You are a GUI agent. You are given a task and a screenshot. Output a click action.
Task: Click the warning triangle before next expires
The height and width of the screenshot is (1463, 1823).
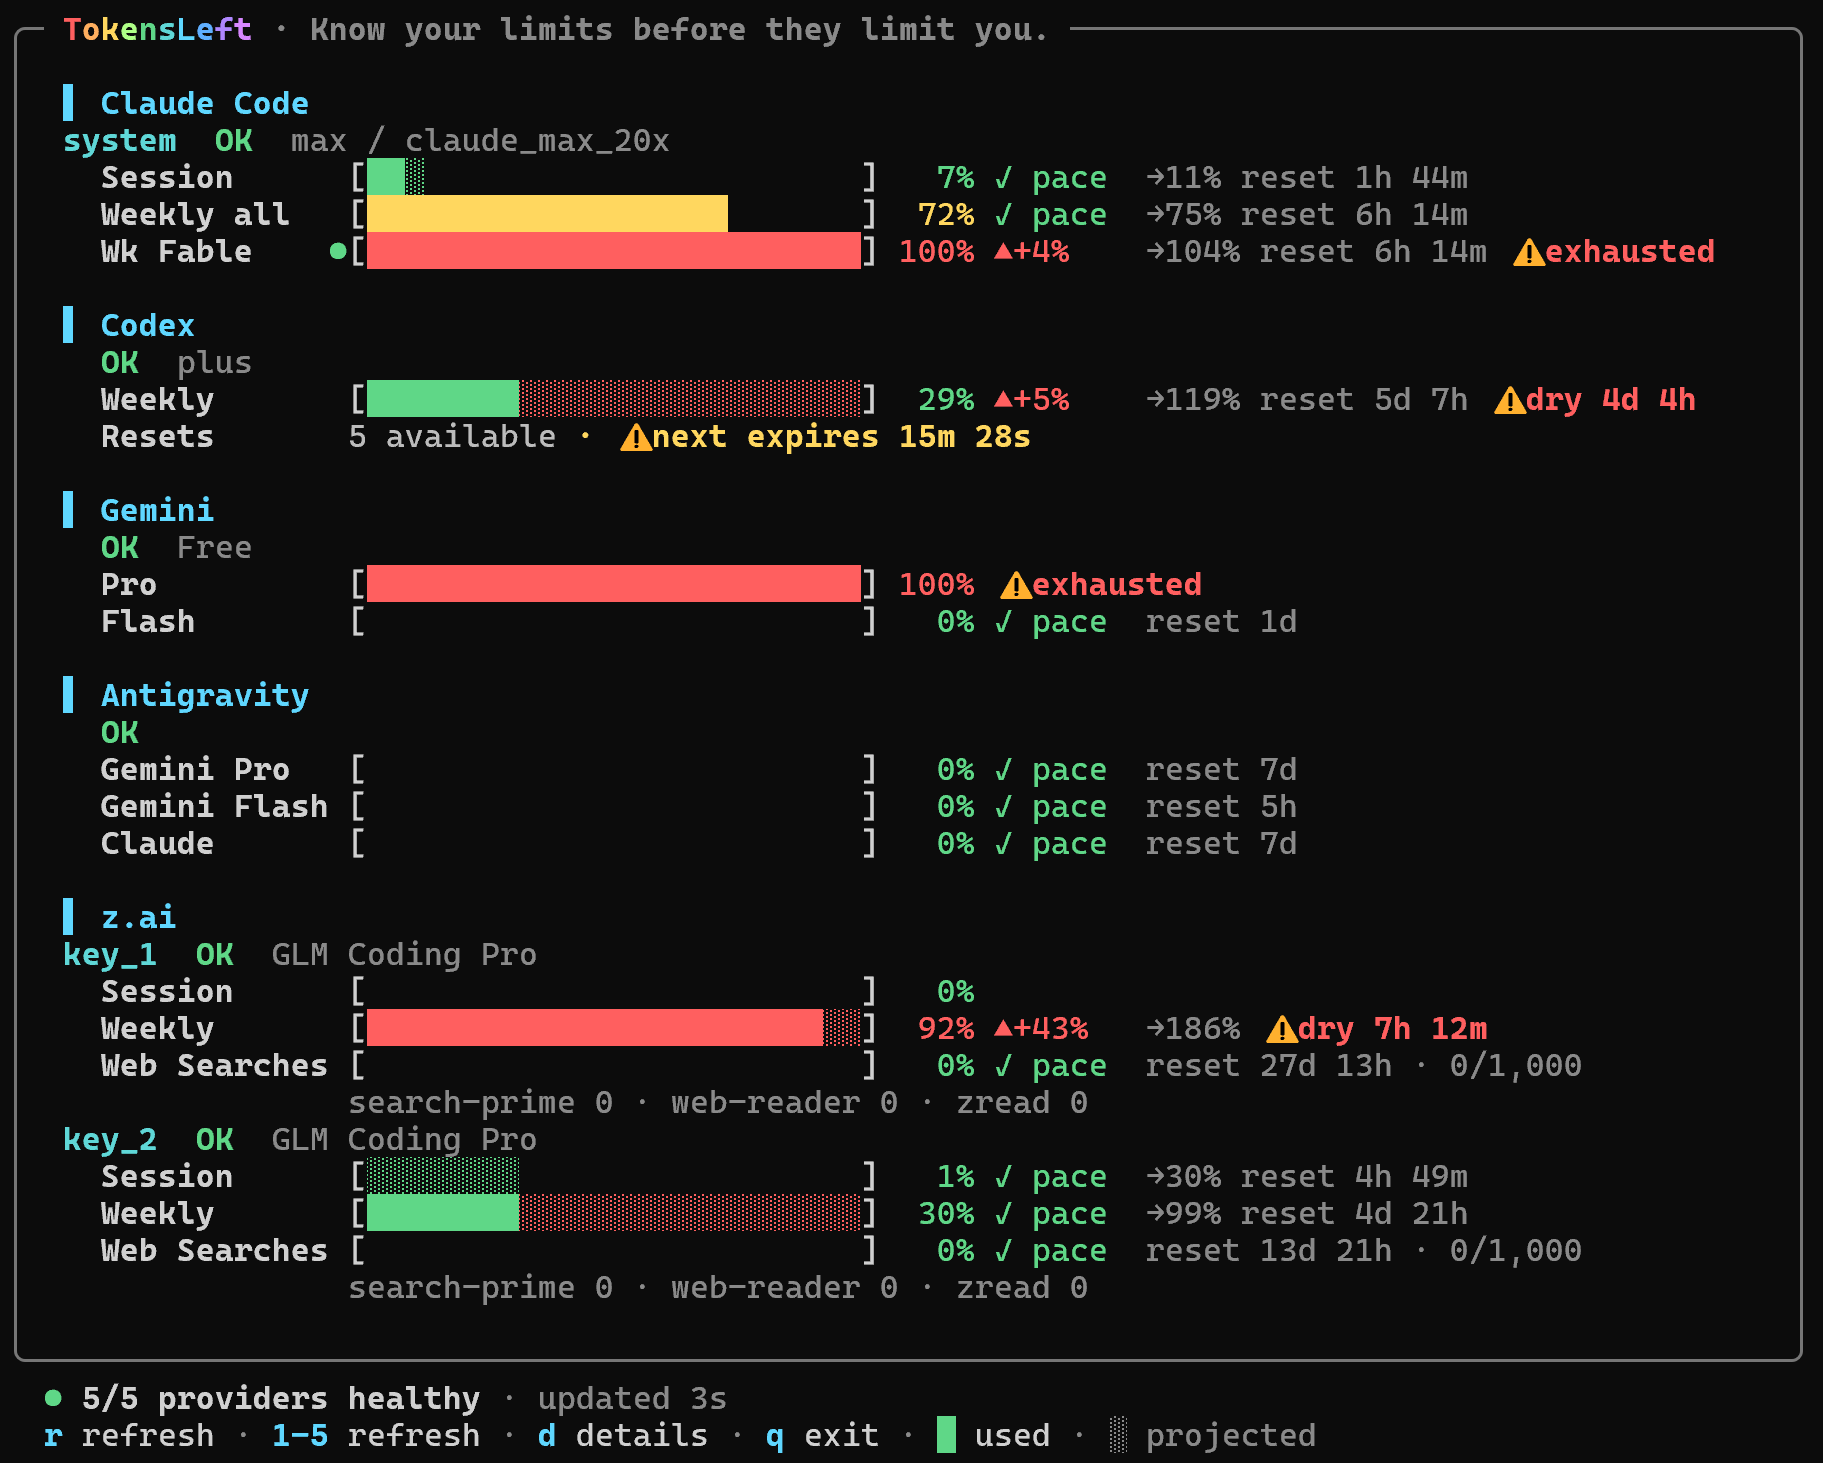point(635,437)
